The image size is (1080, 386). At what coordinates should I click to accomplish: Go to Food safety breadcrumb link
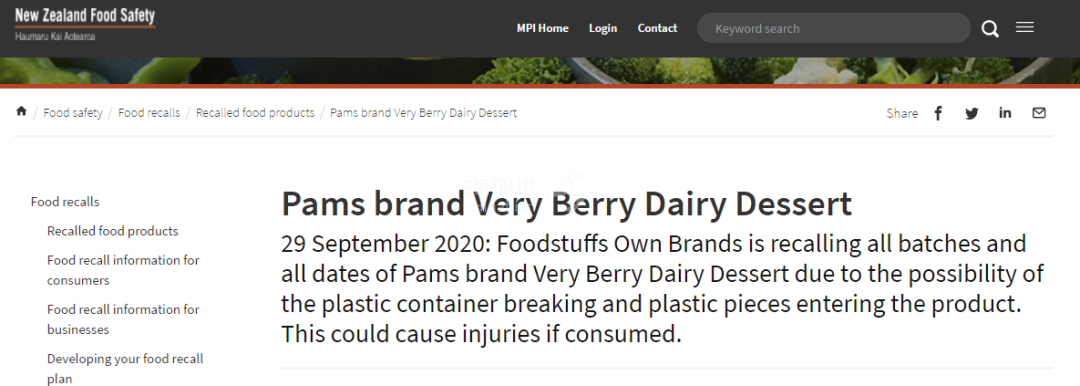pos(73,112)
